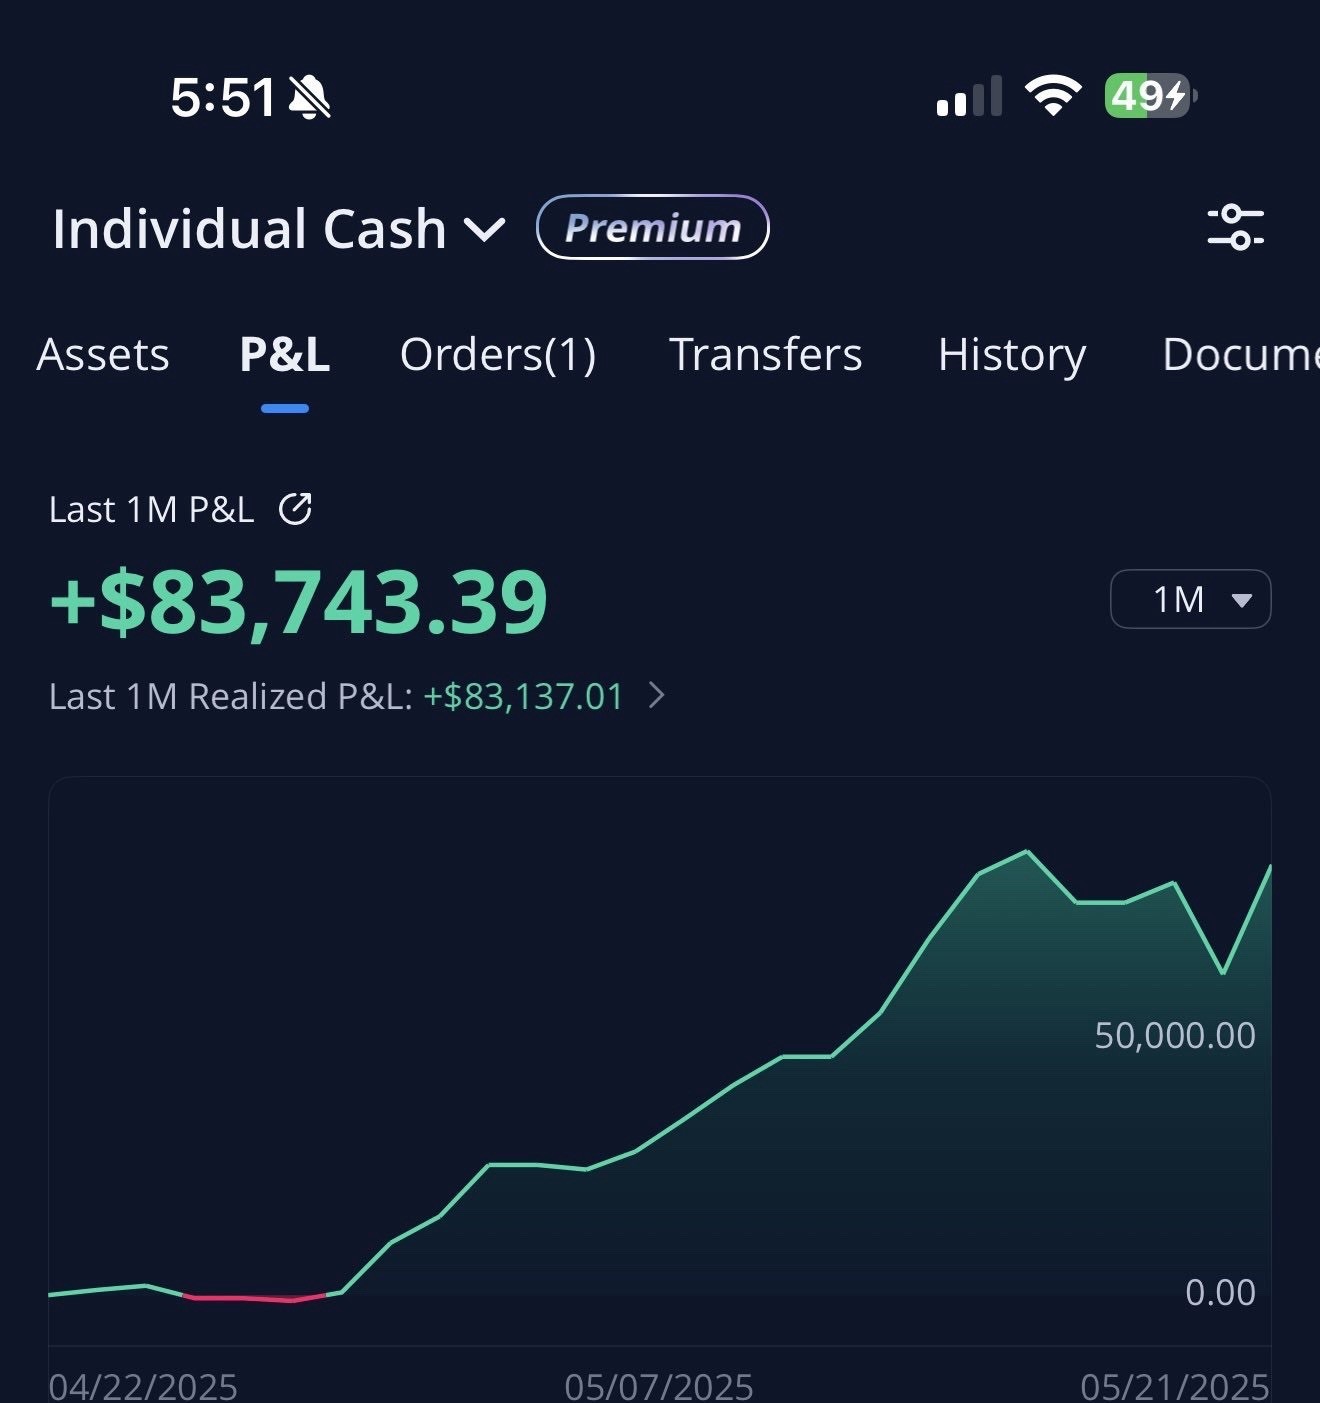Open Orders(1) to view pending orders
1320x1403 pixels.
(x=498, y=356)
